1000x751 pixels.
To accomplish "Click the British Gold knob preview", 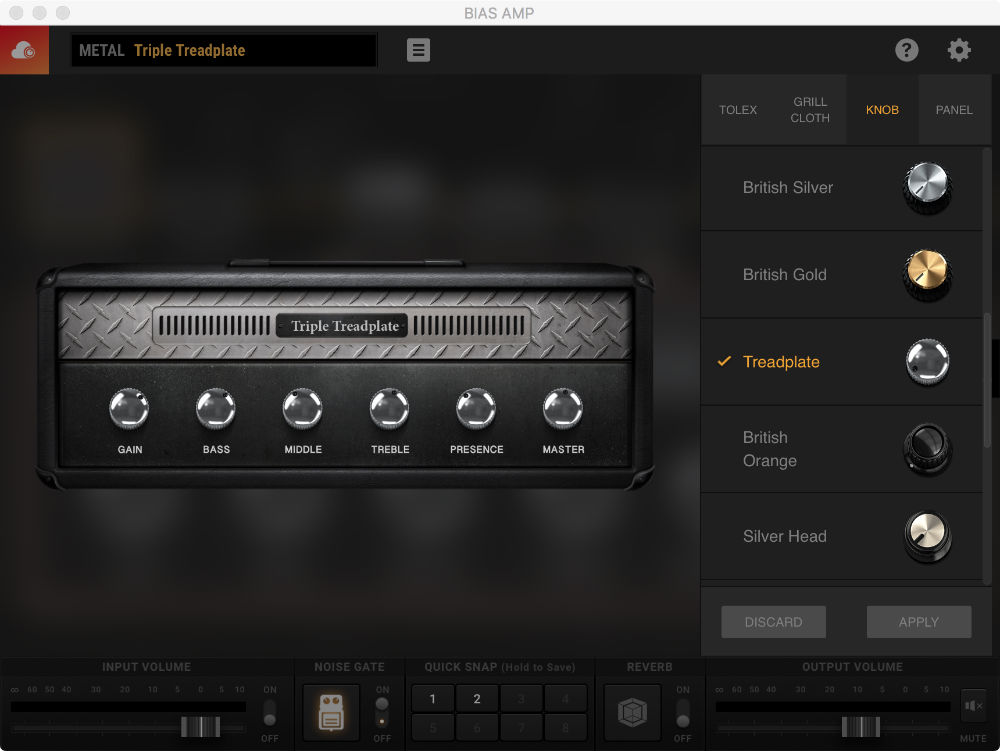I will [x=925, y=274].
